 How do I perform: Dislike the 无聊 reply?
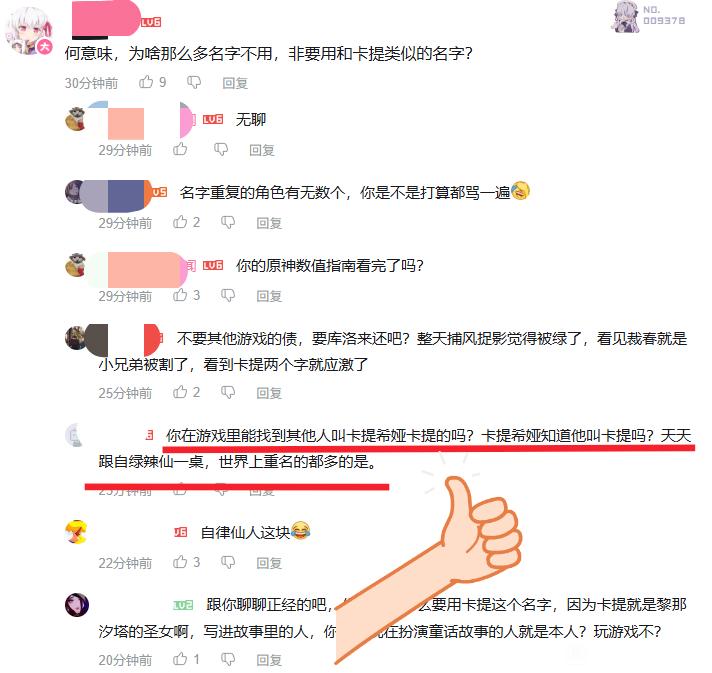coord(221,149)
